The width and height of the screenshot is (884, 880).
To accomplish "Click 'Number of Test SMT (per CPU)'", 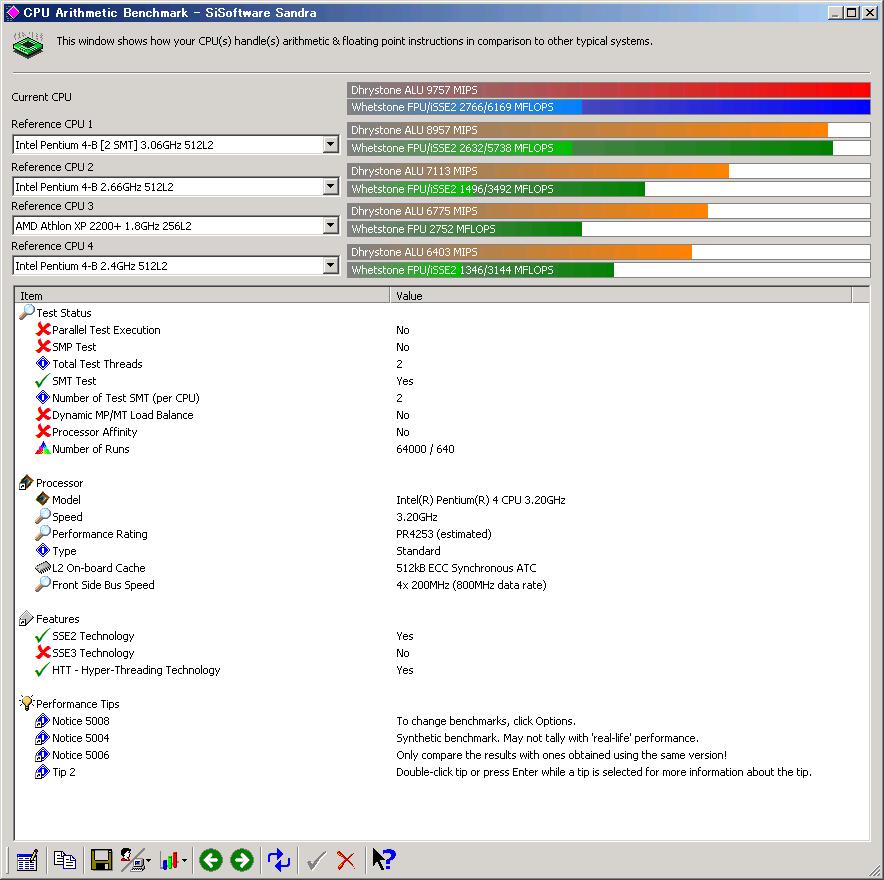I will 117,398.
